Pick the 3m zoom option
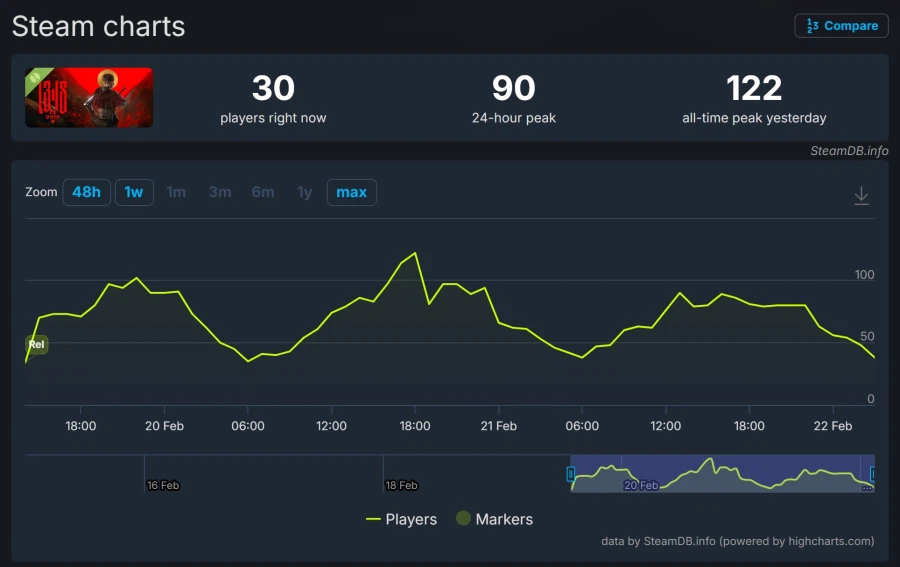This screenshot has width=900, height=567. (x=220, y=192)
